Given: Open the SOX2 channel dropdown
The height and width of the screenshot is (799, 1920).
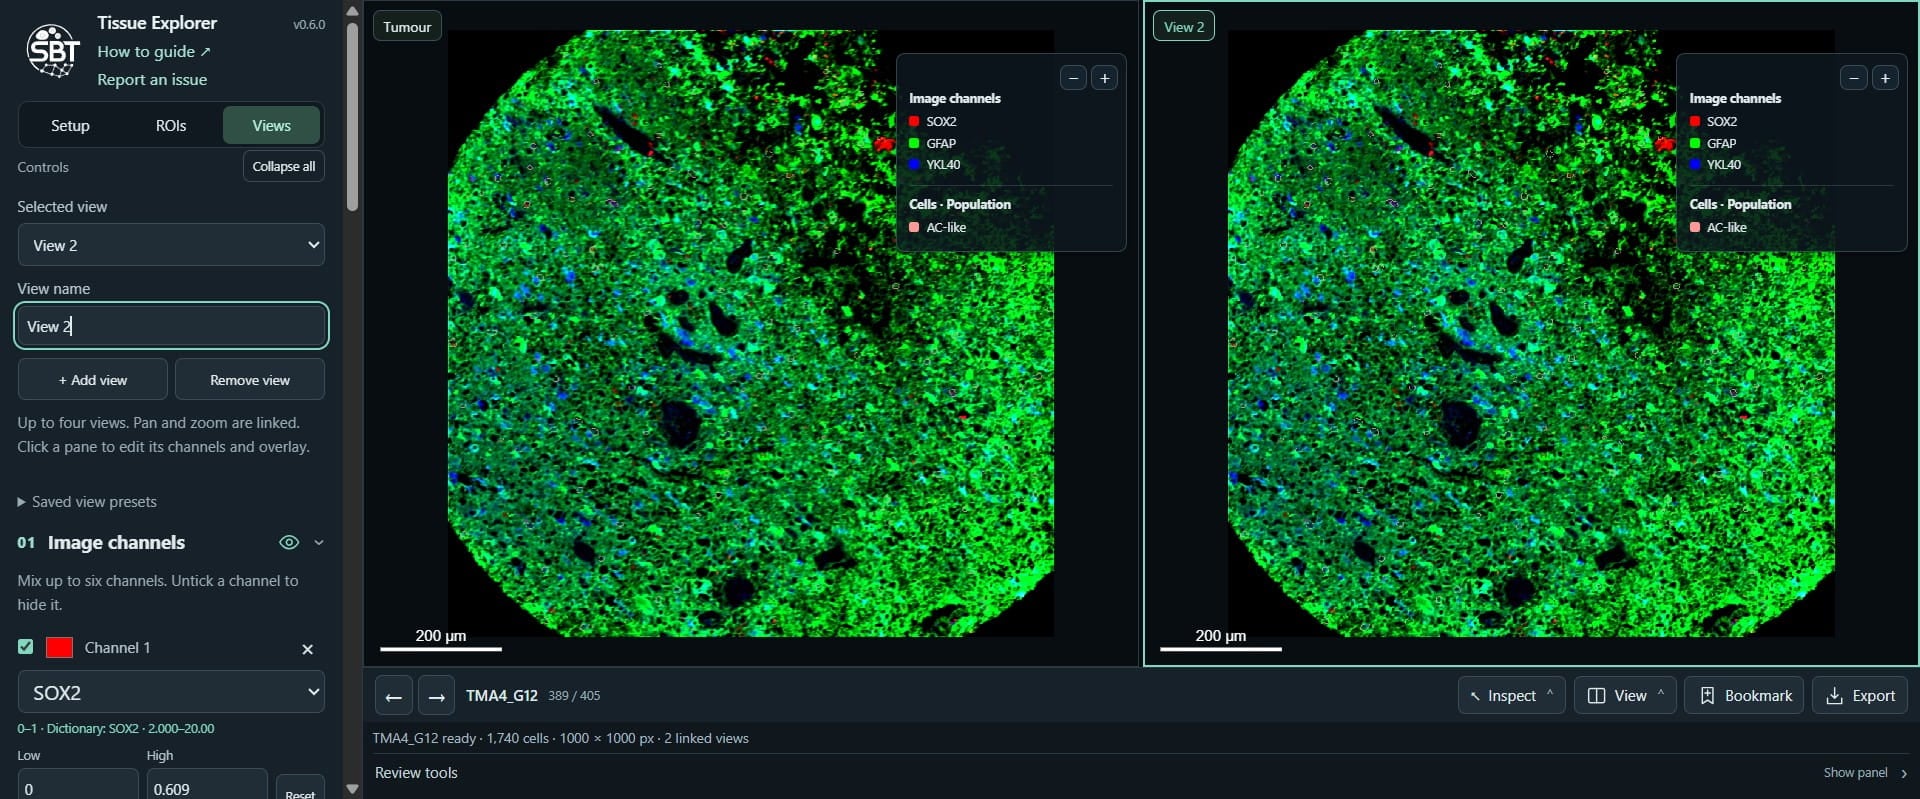Looking at the screenshot, I should tap(171, 692).
